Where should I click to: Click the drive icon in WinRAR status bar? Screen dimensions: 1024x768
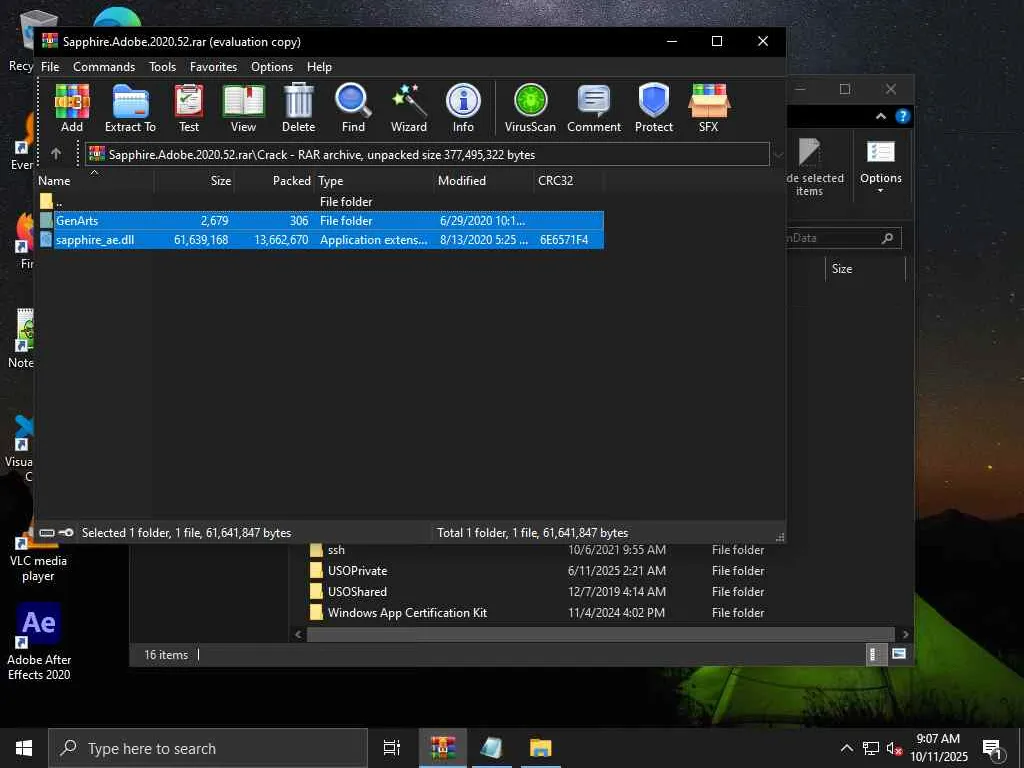[46, 533]
